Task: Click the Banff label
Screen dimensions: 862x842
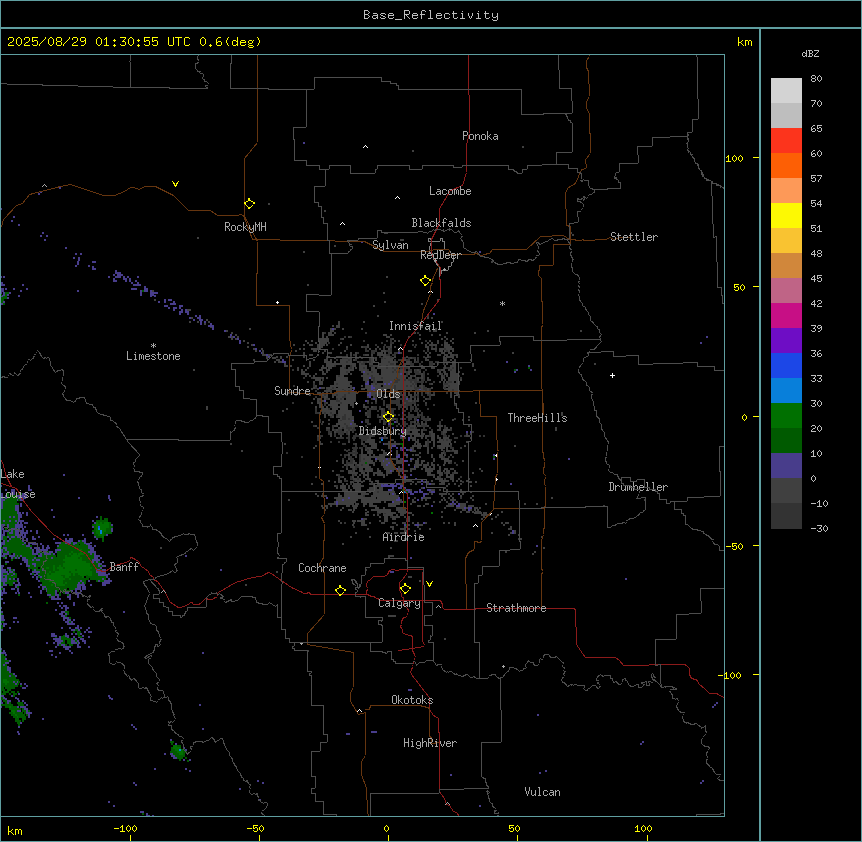Action: 124,567
